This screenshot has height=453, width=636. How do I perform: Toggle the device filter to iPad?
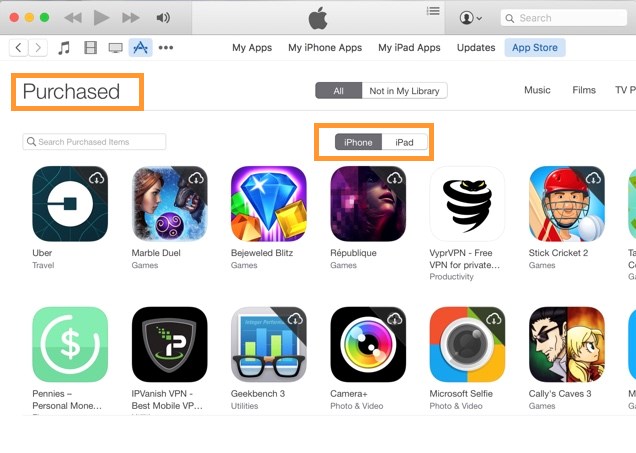pyautogui.click(x=404, y=142)
